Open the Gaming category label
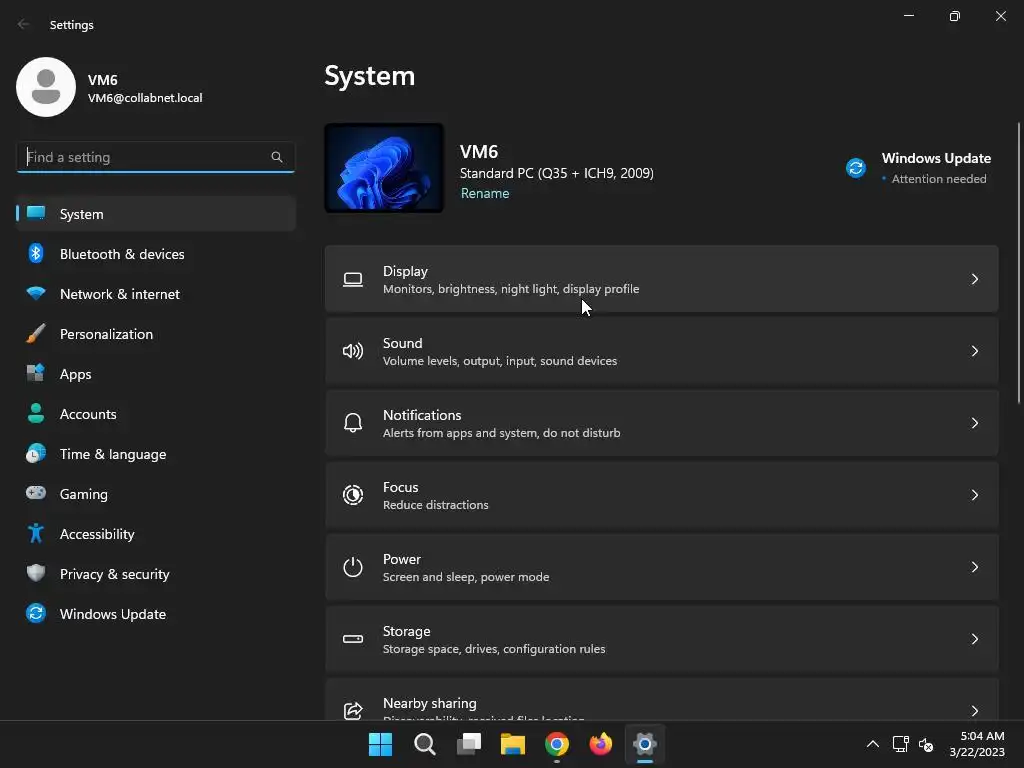The image size is (1024, 768). pos(84,494)
